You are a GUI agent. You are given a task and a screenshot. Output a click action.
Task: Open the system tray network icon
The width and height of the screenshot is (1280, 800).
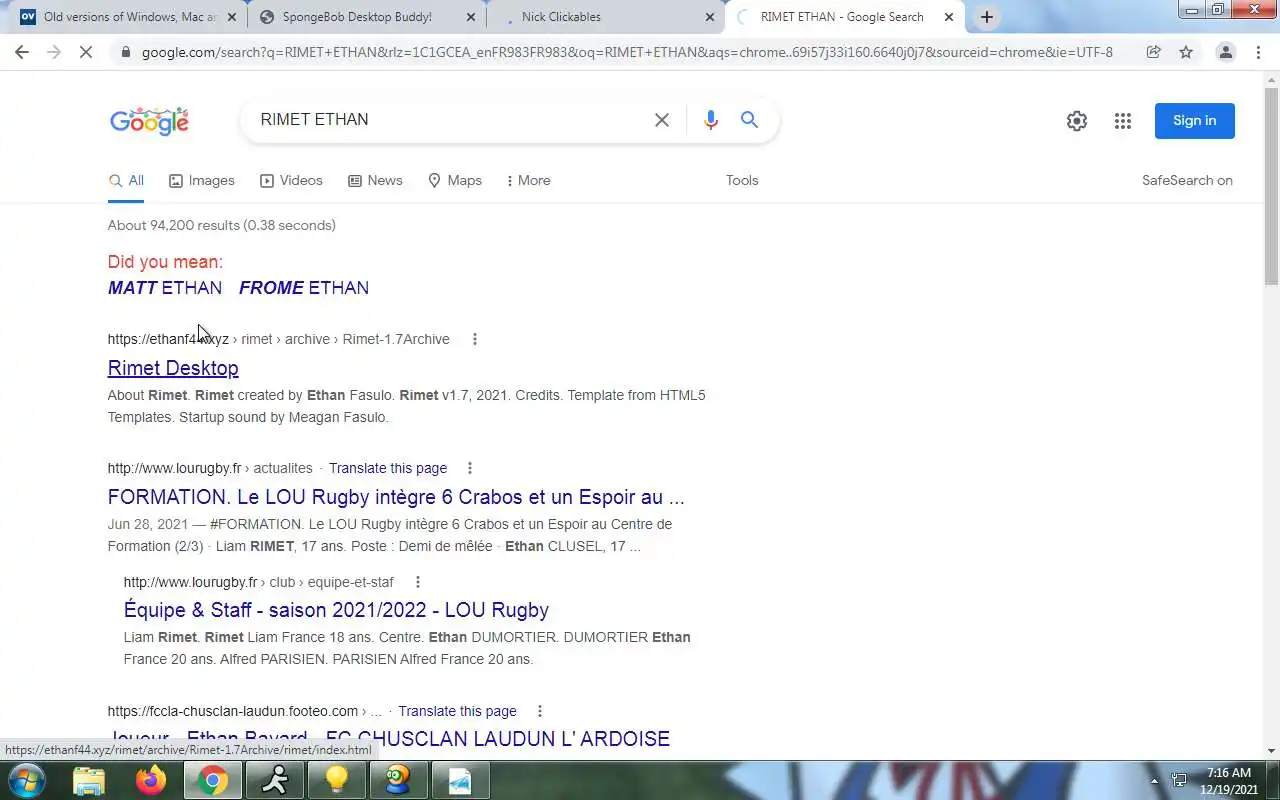tap(1179, 781)
